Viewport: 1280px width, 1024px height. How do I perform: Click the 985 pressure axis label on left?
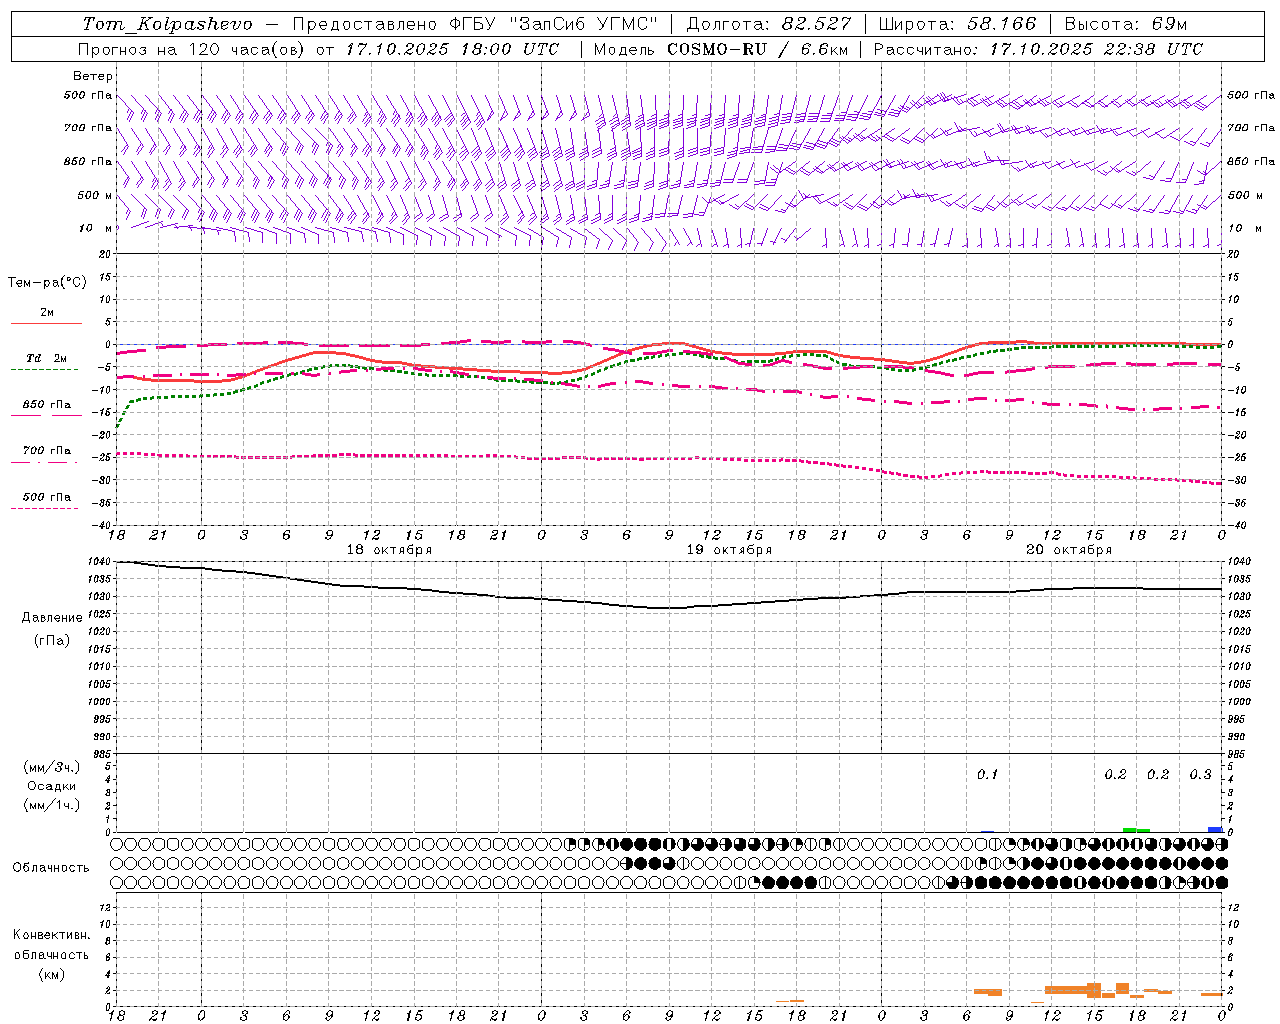tap(103, 754)
